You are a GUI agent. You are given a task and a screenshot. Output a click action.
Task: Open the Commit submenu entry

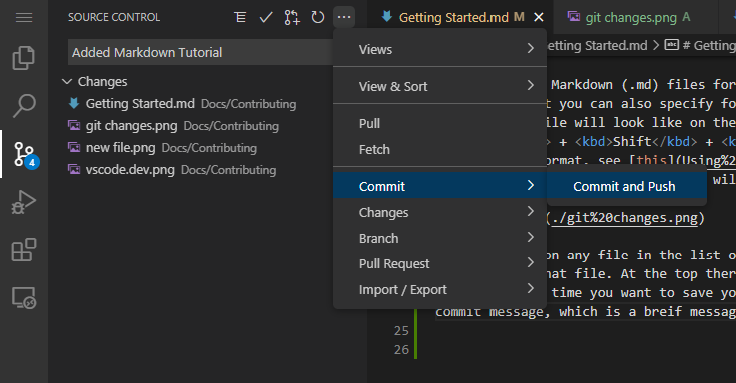[x=440, y=186]
